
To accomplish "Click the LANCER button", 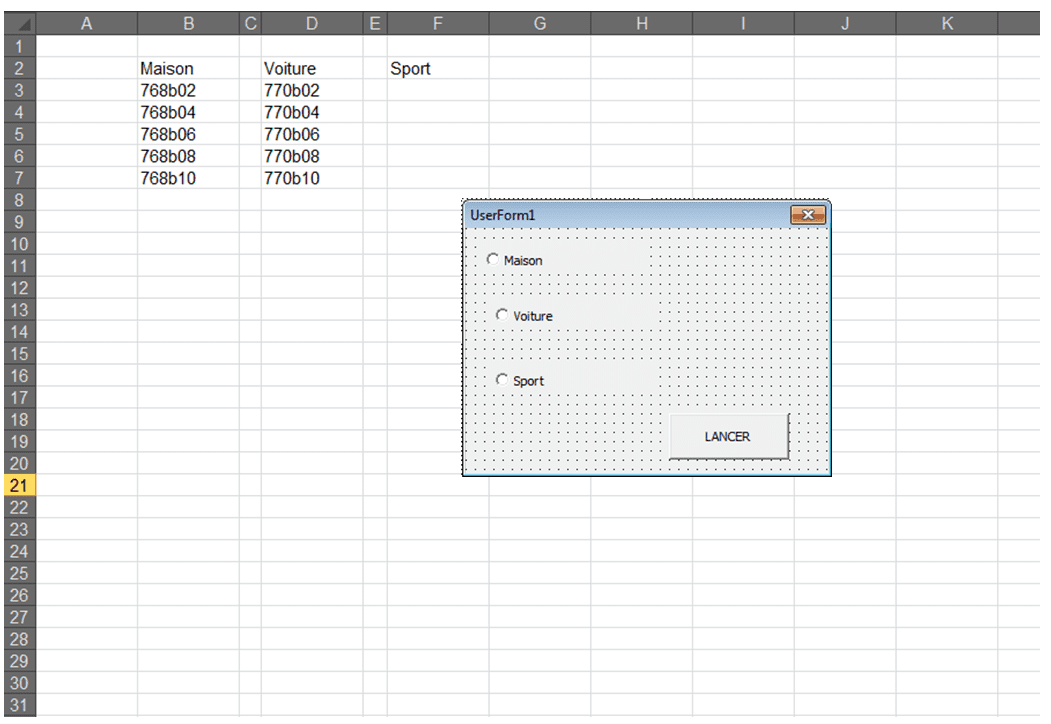I will tap(728, 437).
